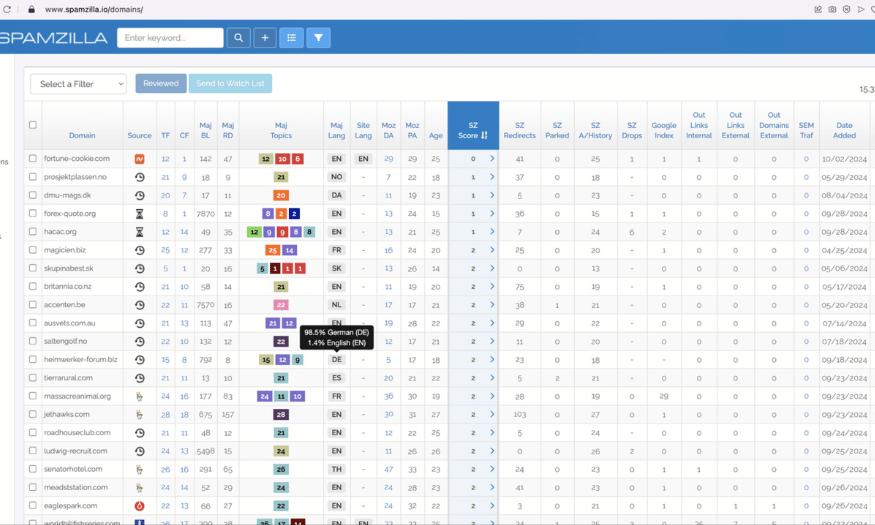Click the Send to Watch List button
This screenshot has width=875, height=525.
[230, 84]
